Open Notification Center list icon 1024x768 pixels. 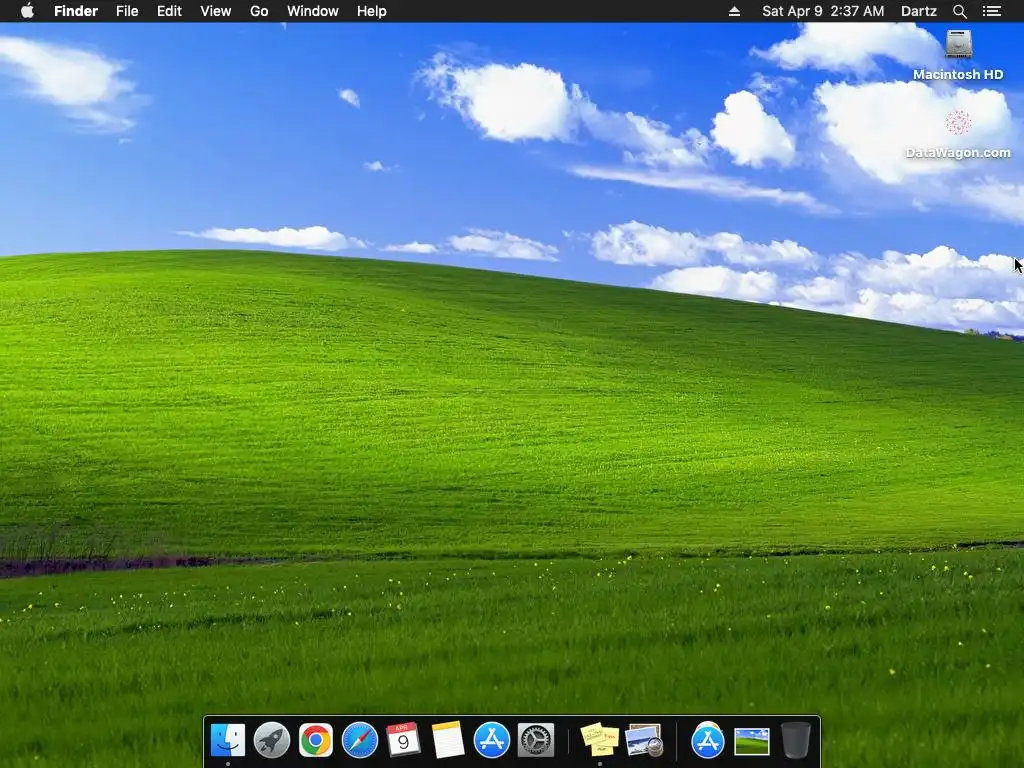992,11
